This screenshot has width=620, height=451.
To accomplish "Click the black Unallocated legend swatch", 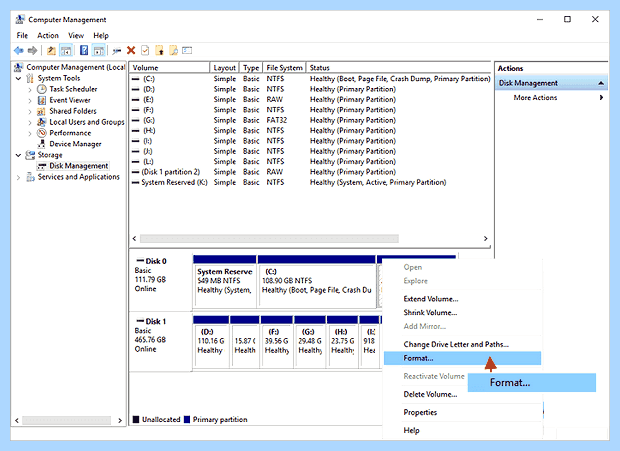I will (136, 419).
